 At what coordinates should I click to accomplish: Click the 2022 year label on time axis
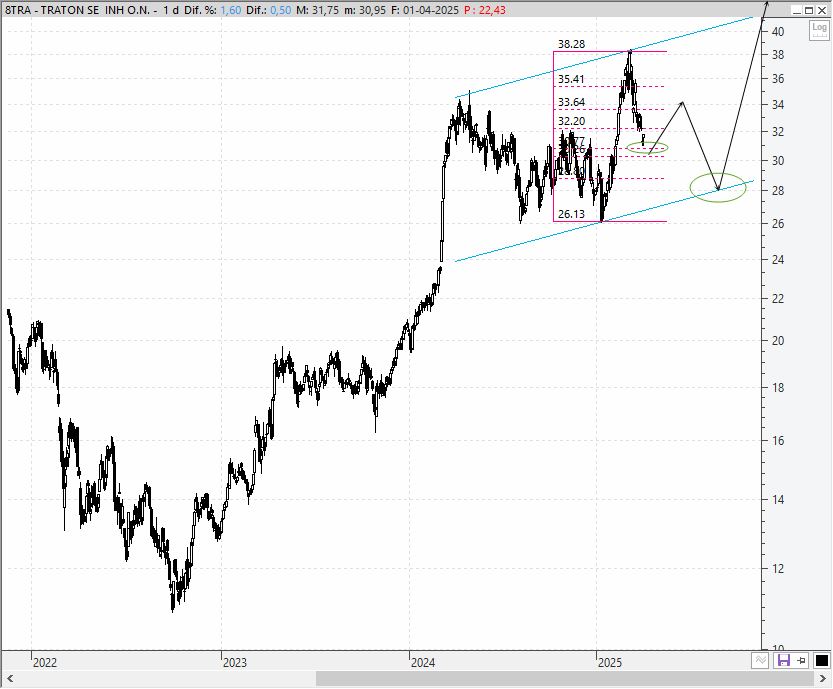[x=45, y=662]
